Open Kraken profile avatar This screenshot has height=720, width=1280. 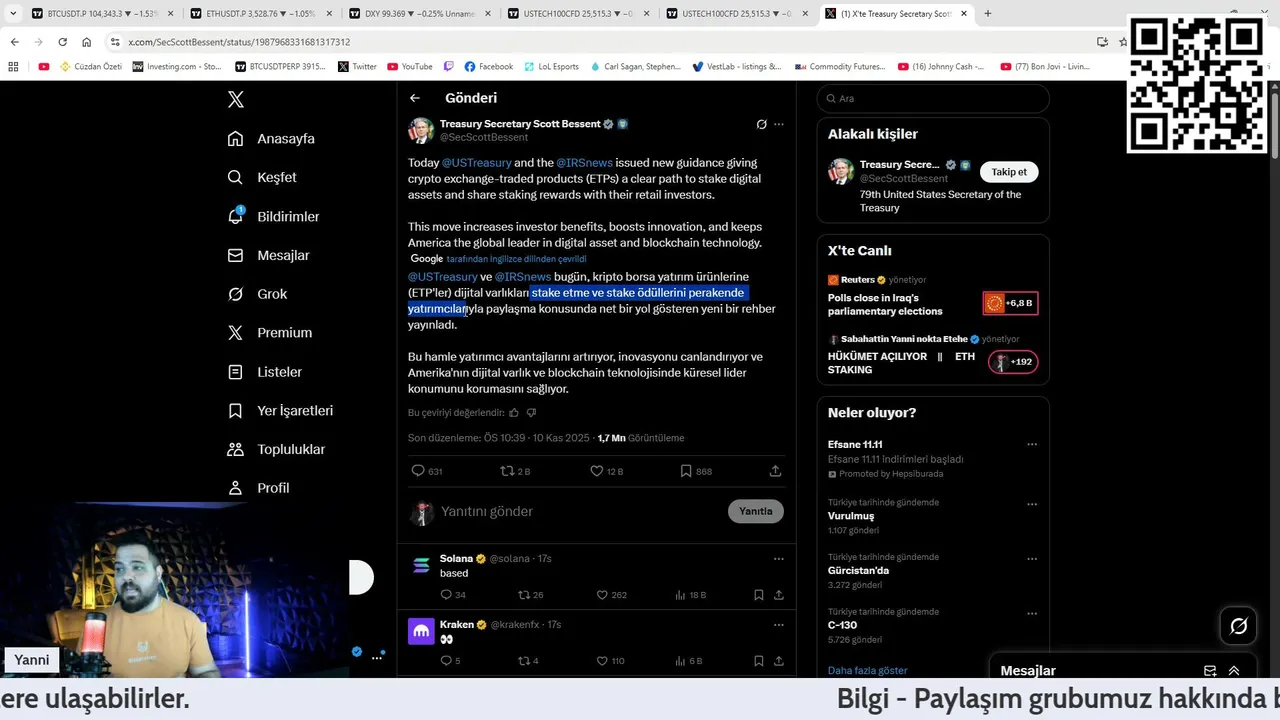click(x=421, y=631)
